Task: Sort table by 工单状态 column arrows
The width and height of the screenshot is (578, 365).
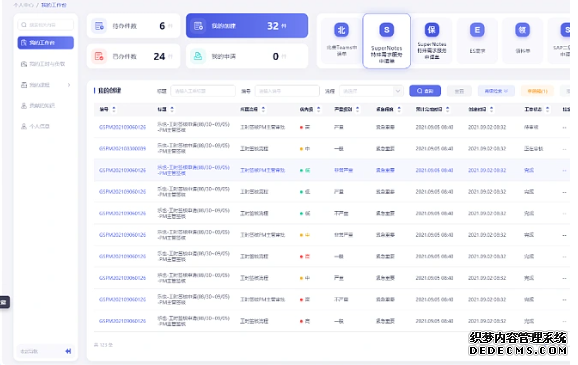Action: [x=547, y=110]
